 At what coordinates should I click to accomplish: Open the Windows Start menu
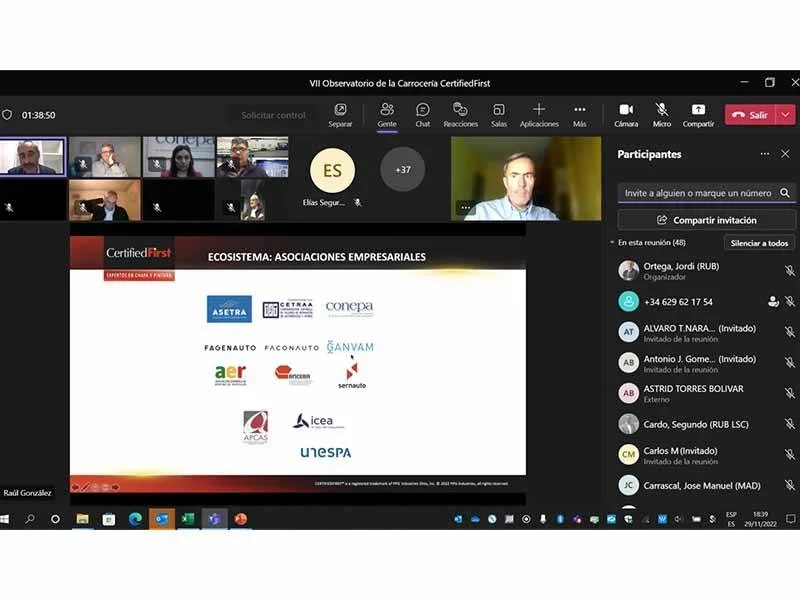tap(5, 519)
